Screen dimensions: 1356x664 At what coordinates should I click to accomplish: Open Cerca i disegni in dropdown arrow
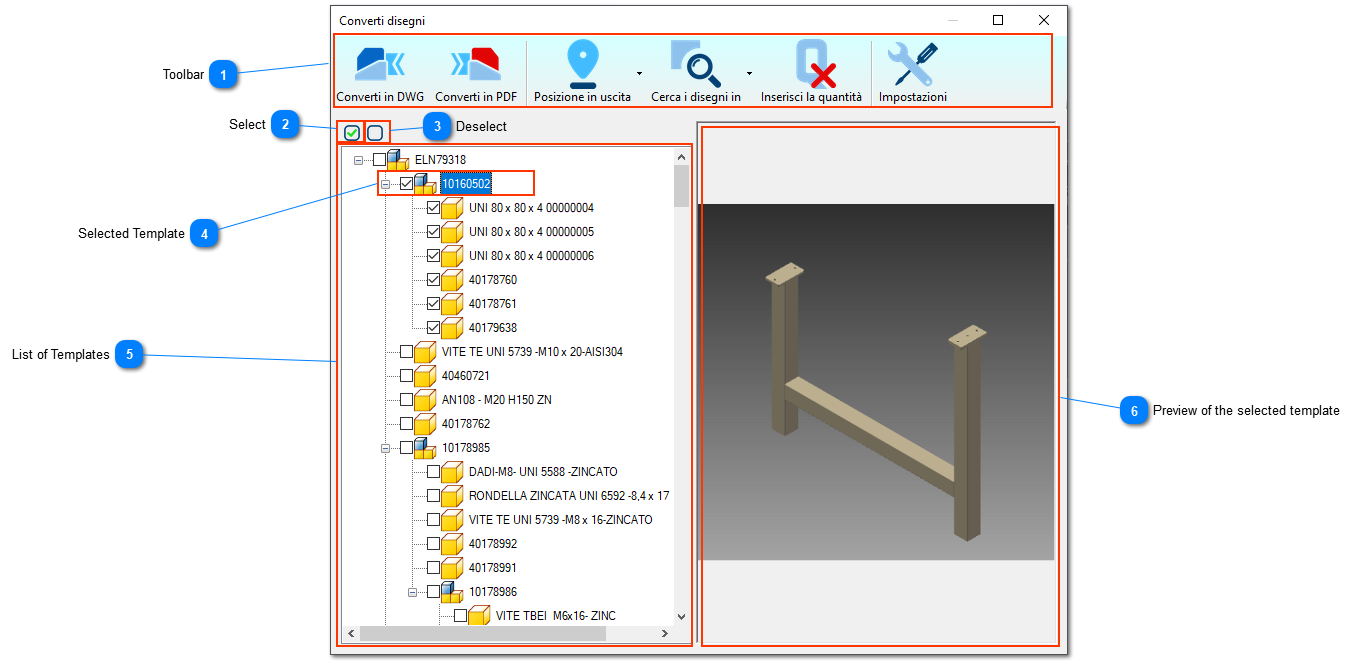(749, 74)
